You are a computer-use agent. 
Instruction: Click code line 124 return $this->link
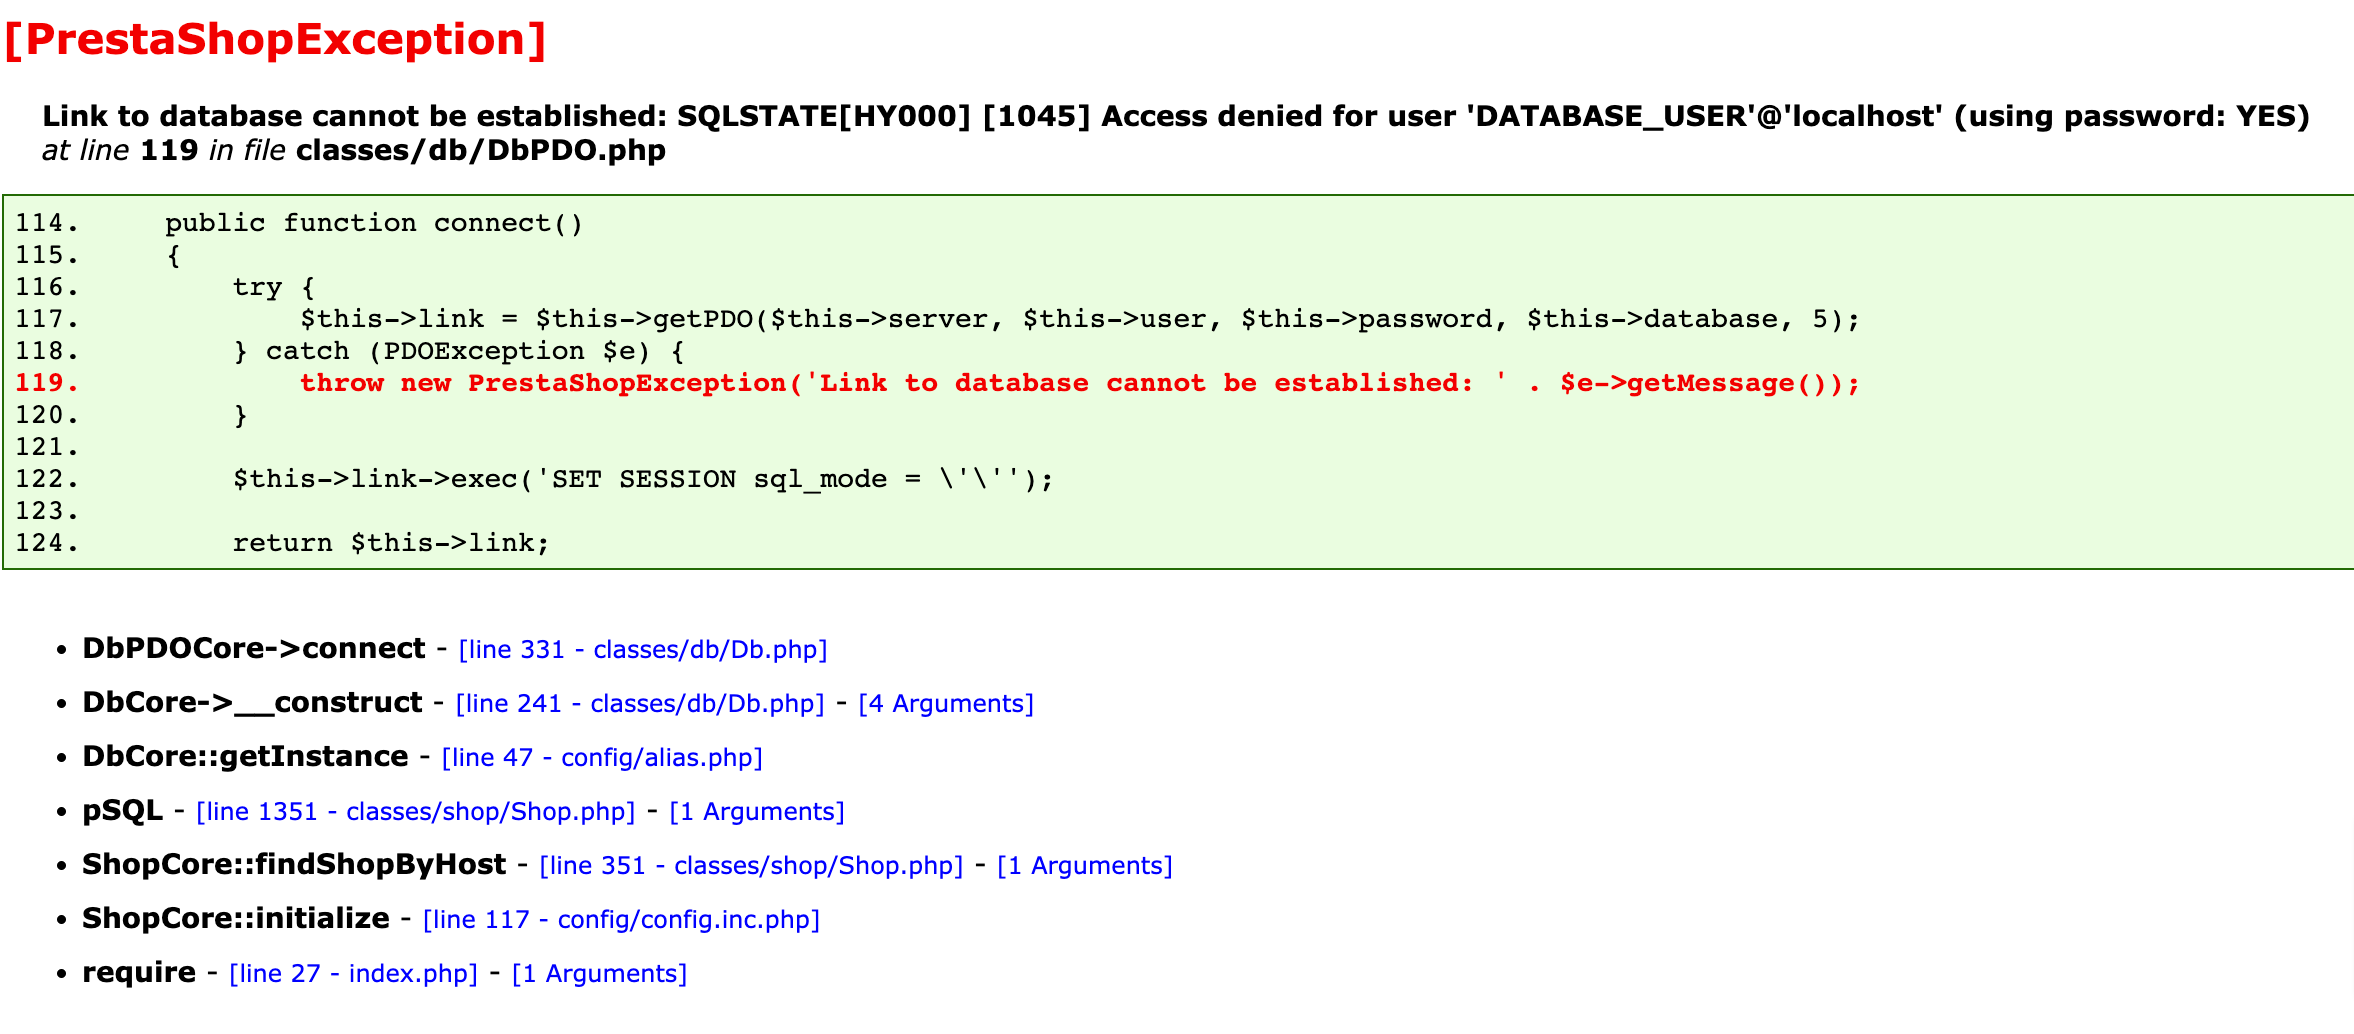391,543
